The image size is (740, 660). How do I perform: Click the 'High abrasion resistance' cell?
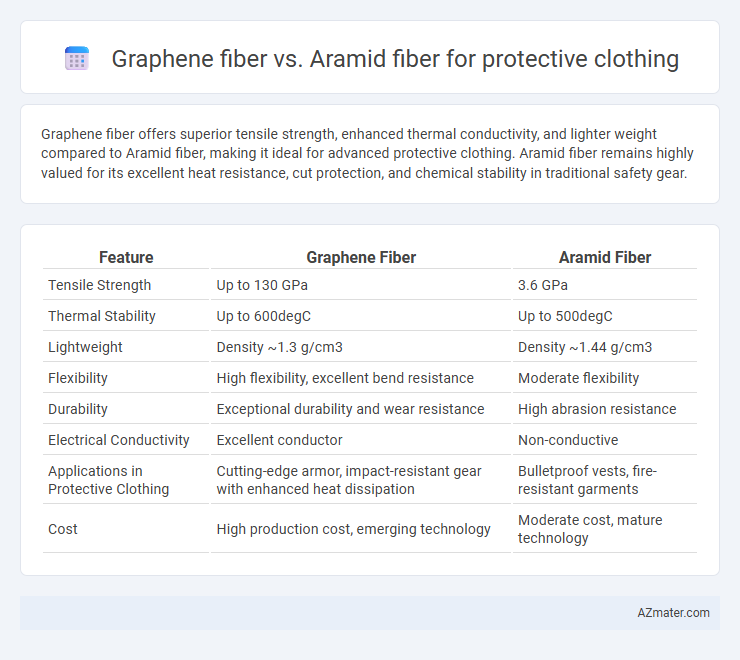click(597, 409)
